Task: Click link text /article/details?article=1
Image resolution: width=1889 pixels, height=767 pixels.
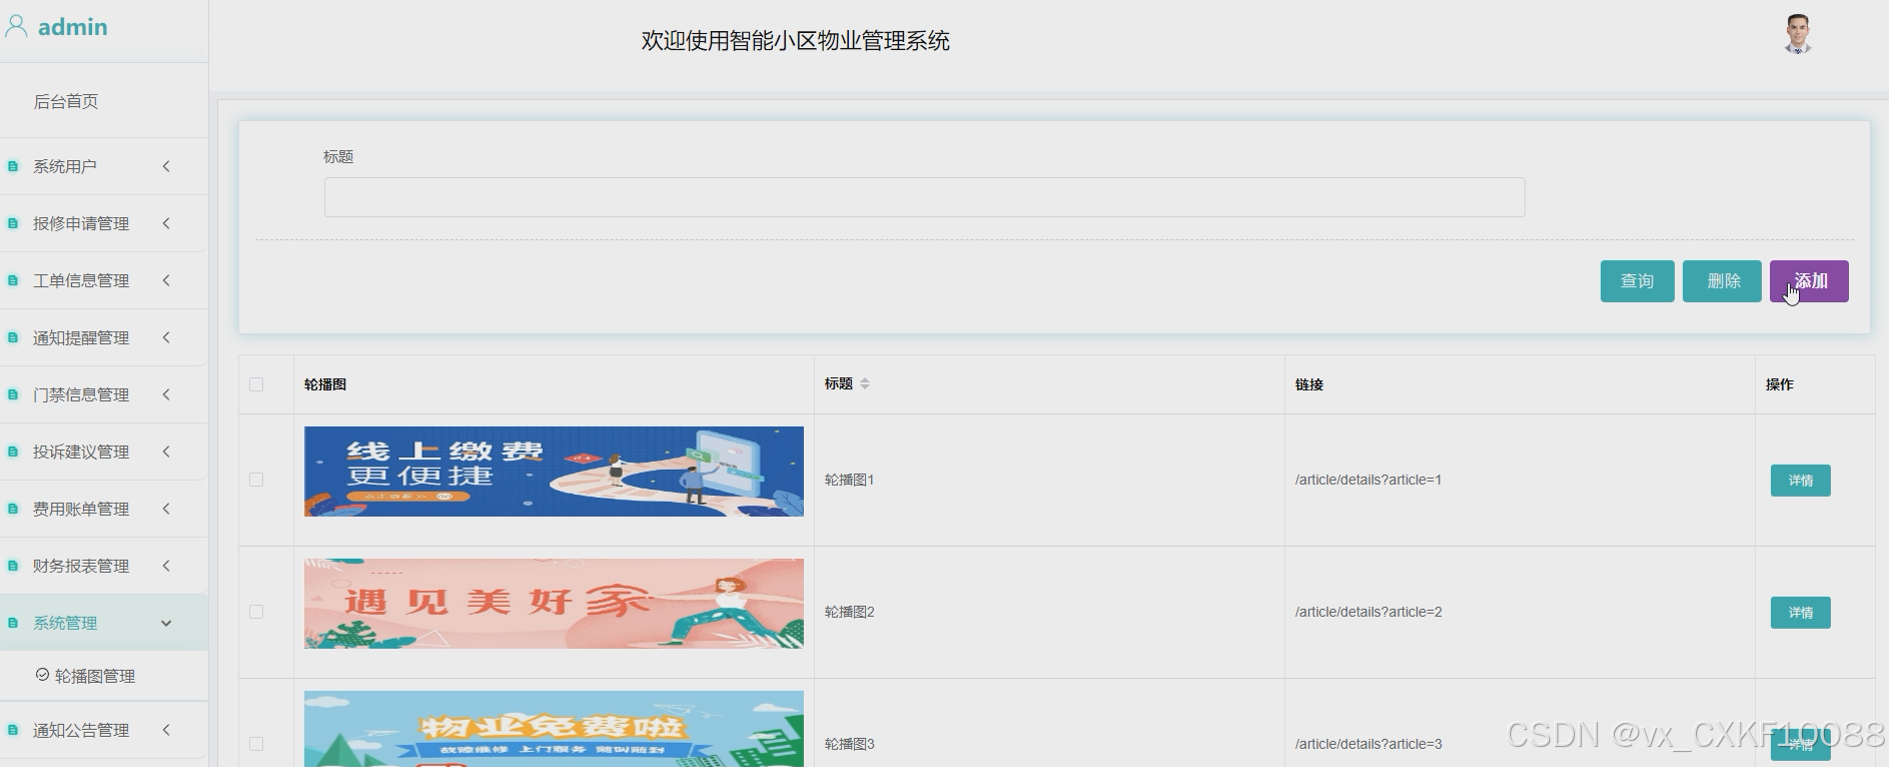Action: point(1368,480)
